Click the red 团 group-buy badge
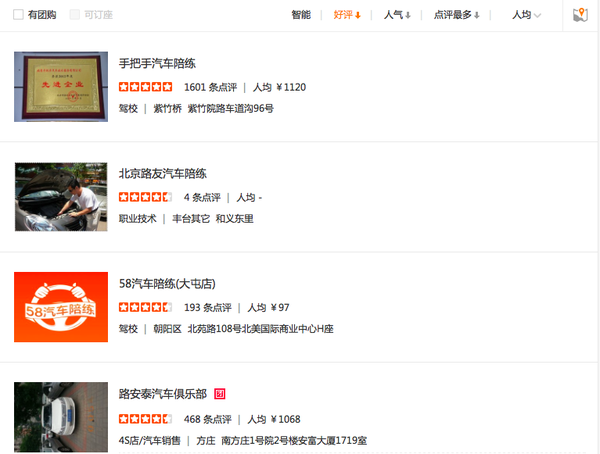The width and height of the screenshot is (600, 454). point(220,394)
